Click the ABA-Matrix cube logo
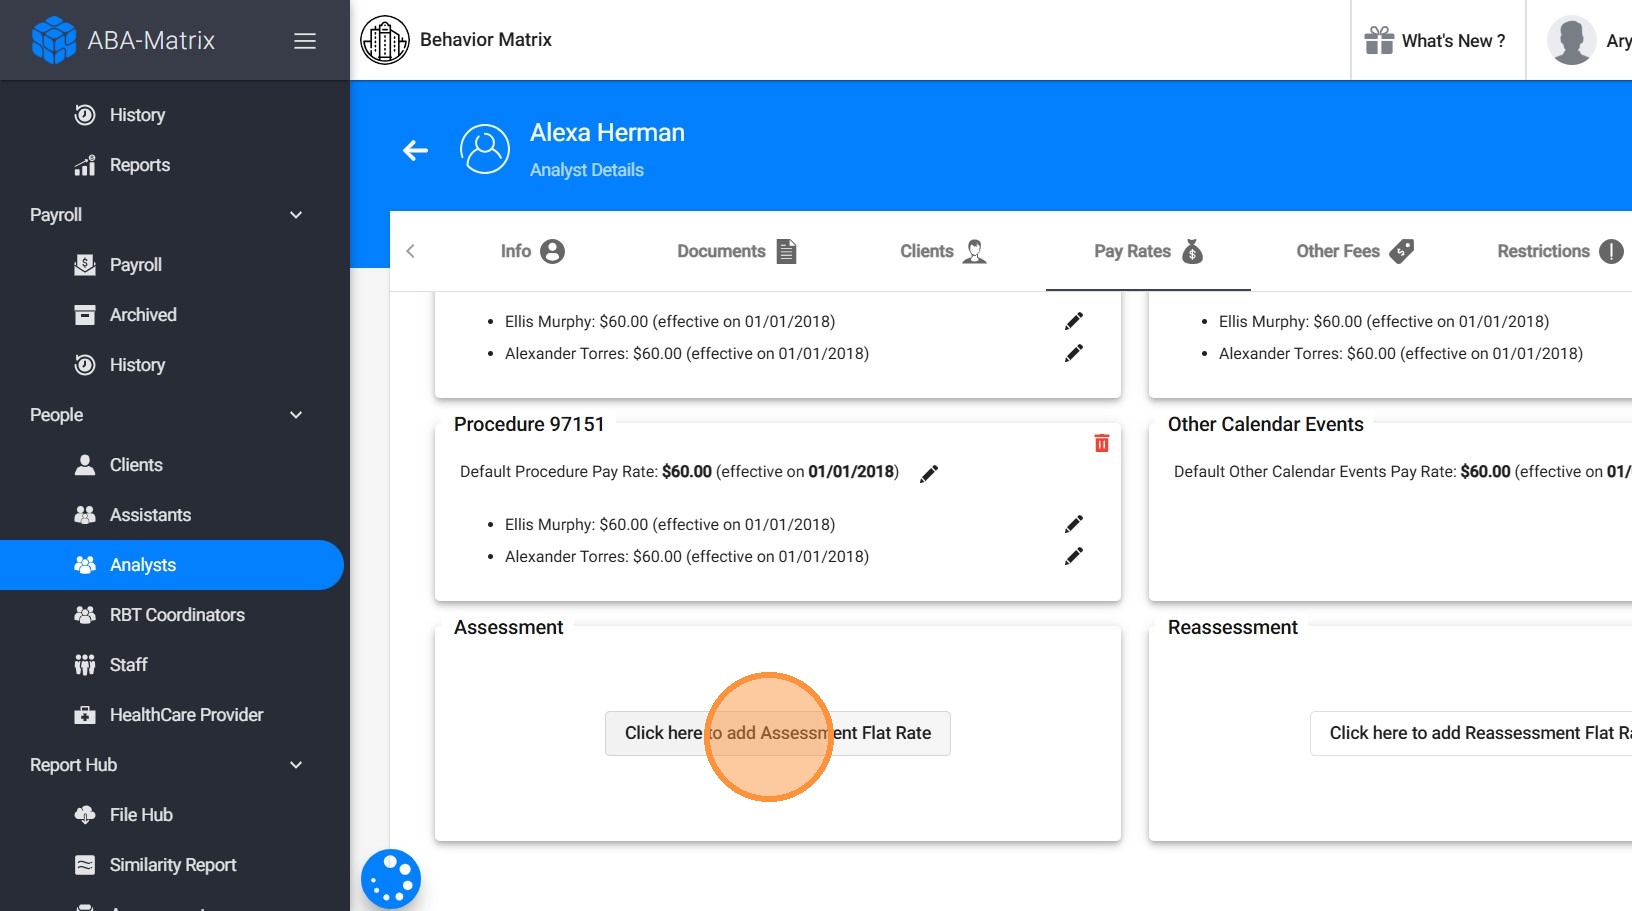Viewport: 1632px width, 911px height. tap(54, 40)
